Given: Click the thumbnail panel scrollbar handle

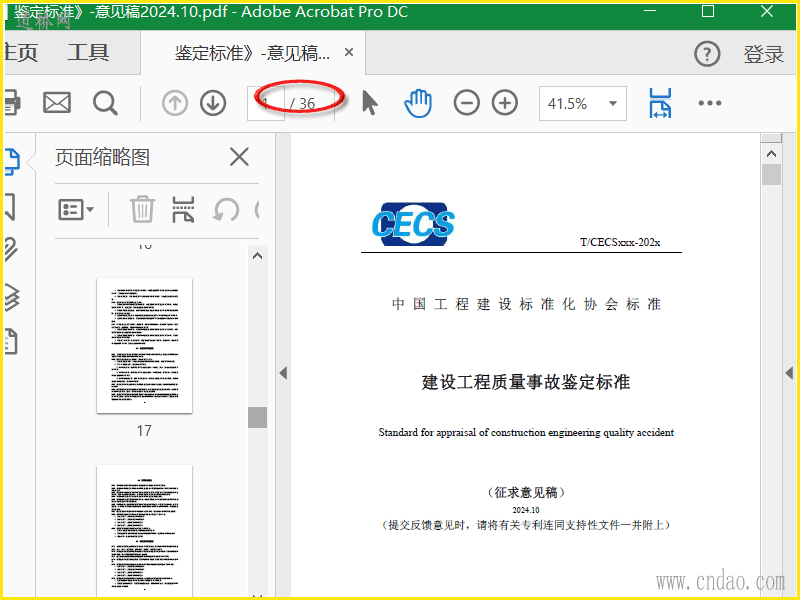Looking at the screenshot, I should (258, 417).
